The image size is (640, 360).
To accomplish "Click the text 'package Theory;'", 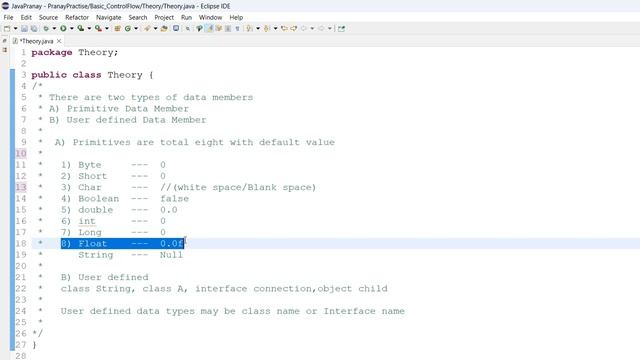I will pos(75,53).
